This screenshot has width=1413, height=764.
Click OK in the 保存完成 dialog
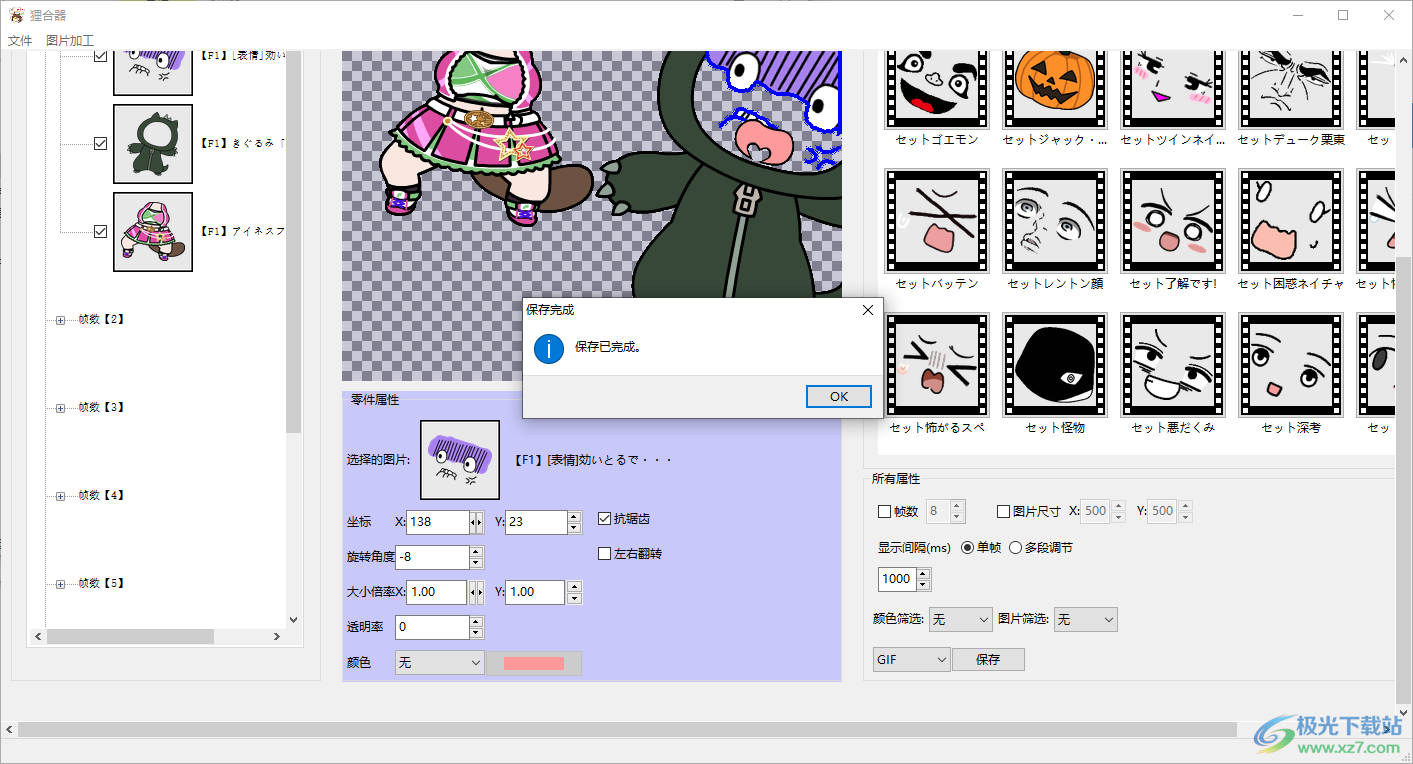(838, 397)
